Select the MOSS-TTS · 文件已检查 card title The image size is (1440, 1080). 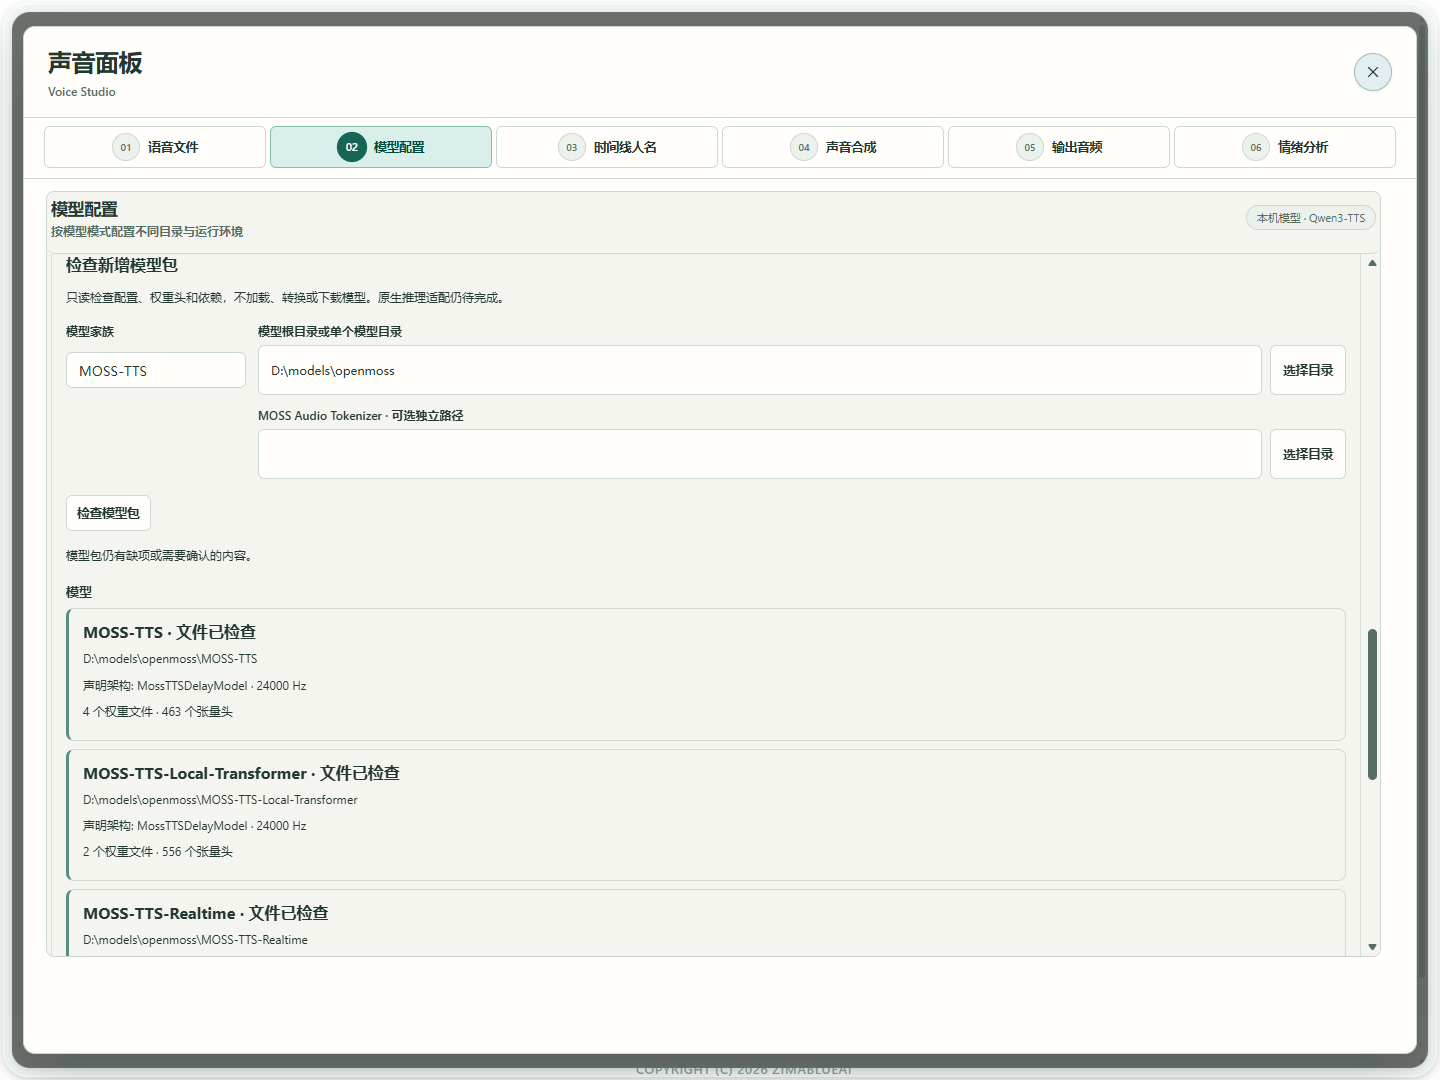[169, 632]
